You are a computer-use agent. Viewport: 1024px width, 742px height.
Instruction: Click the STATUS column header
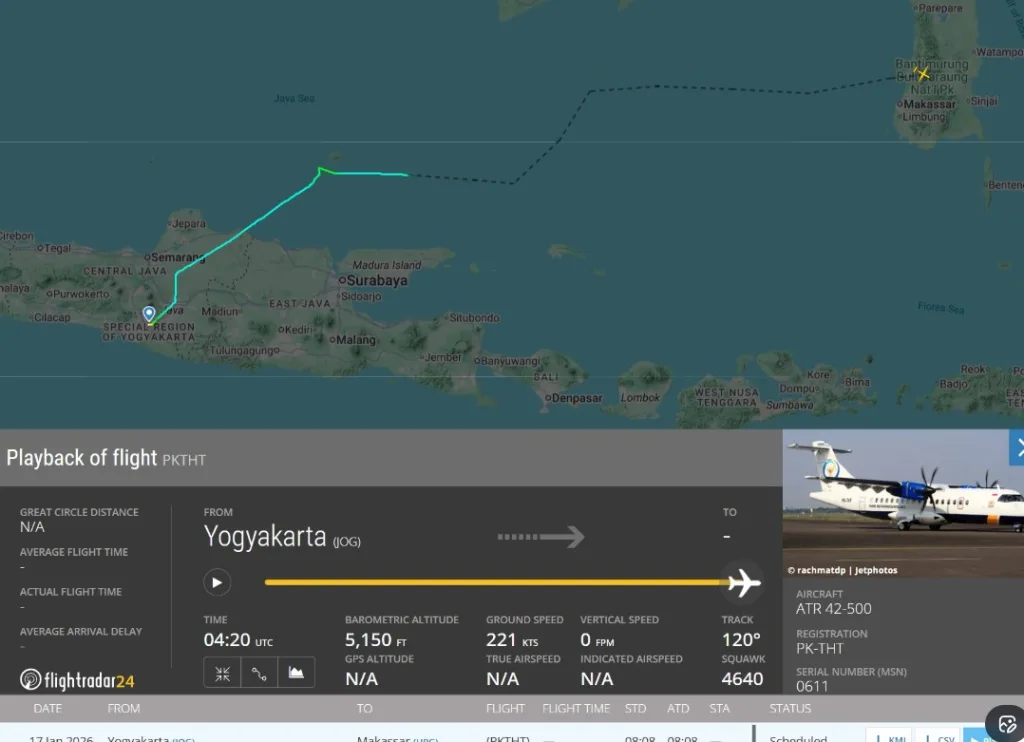[790, 708]
